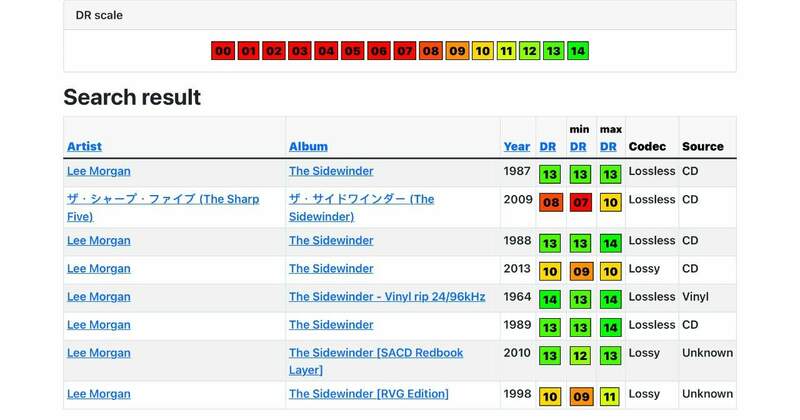The width and height of the screenshot is (800, 420).
Task: Open the 1988 The Sidewinder album link
Action: (331, 241)
